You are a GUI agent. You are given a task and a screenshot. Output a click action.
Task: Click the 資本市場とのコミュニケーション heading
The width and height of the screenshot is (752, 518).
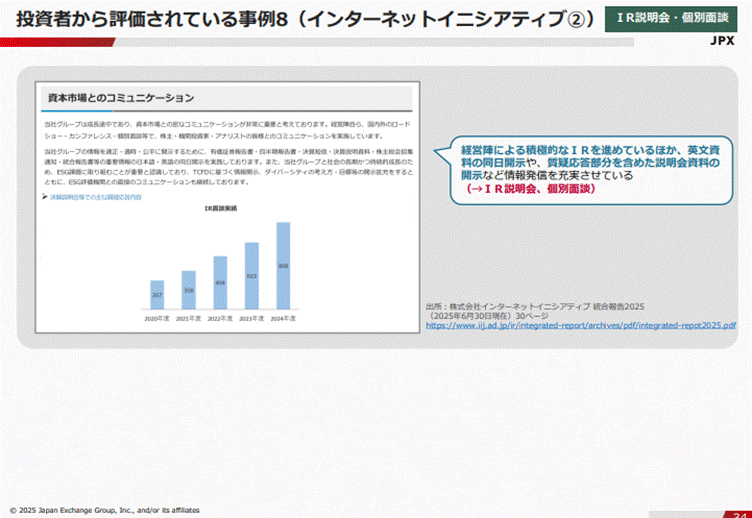tap(121, 98)
